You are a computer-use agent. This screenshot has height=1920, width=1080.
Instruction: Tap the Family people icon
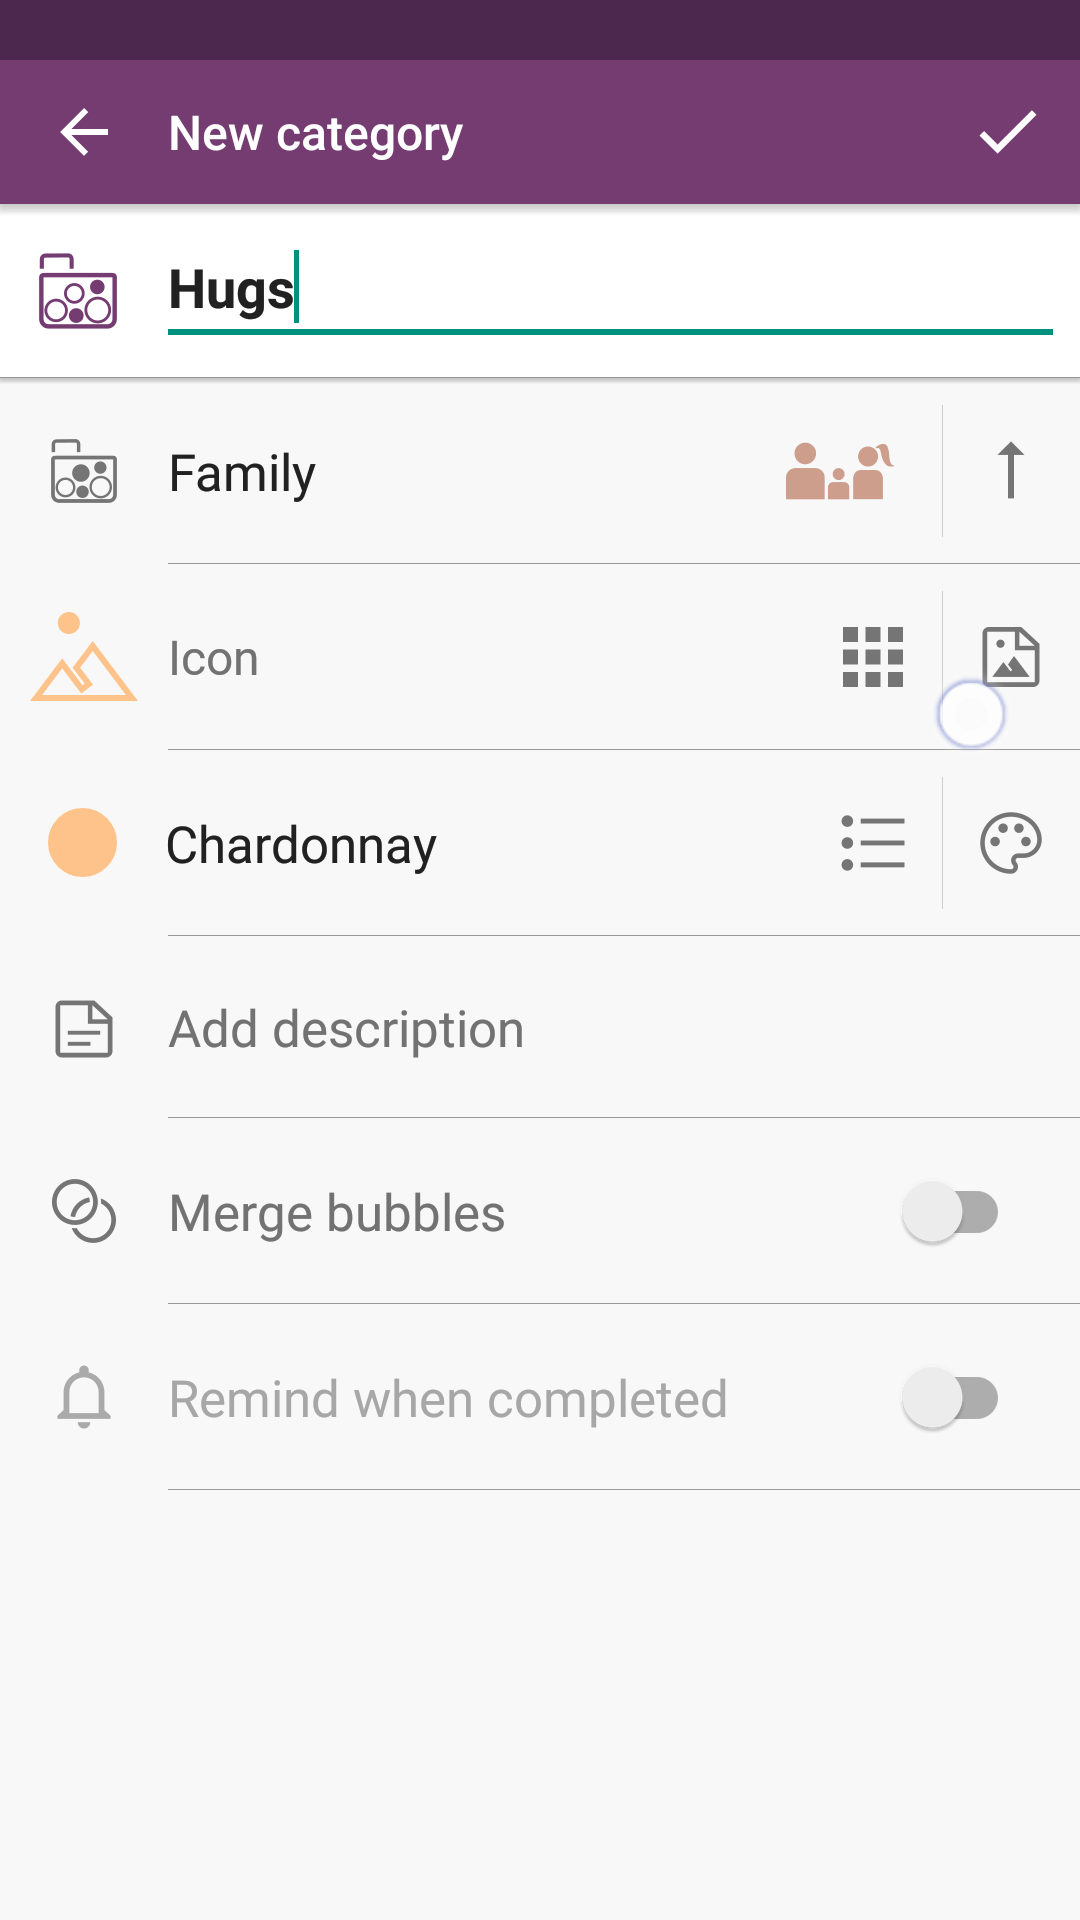click(x=839, y=472)
